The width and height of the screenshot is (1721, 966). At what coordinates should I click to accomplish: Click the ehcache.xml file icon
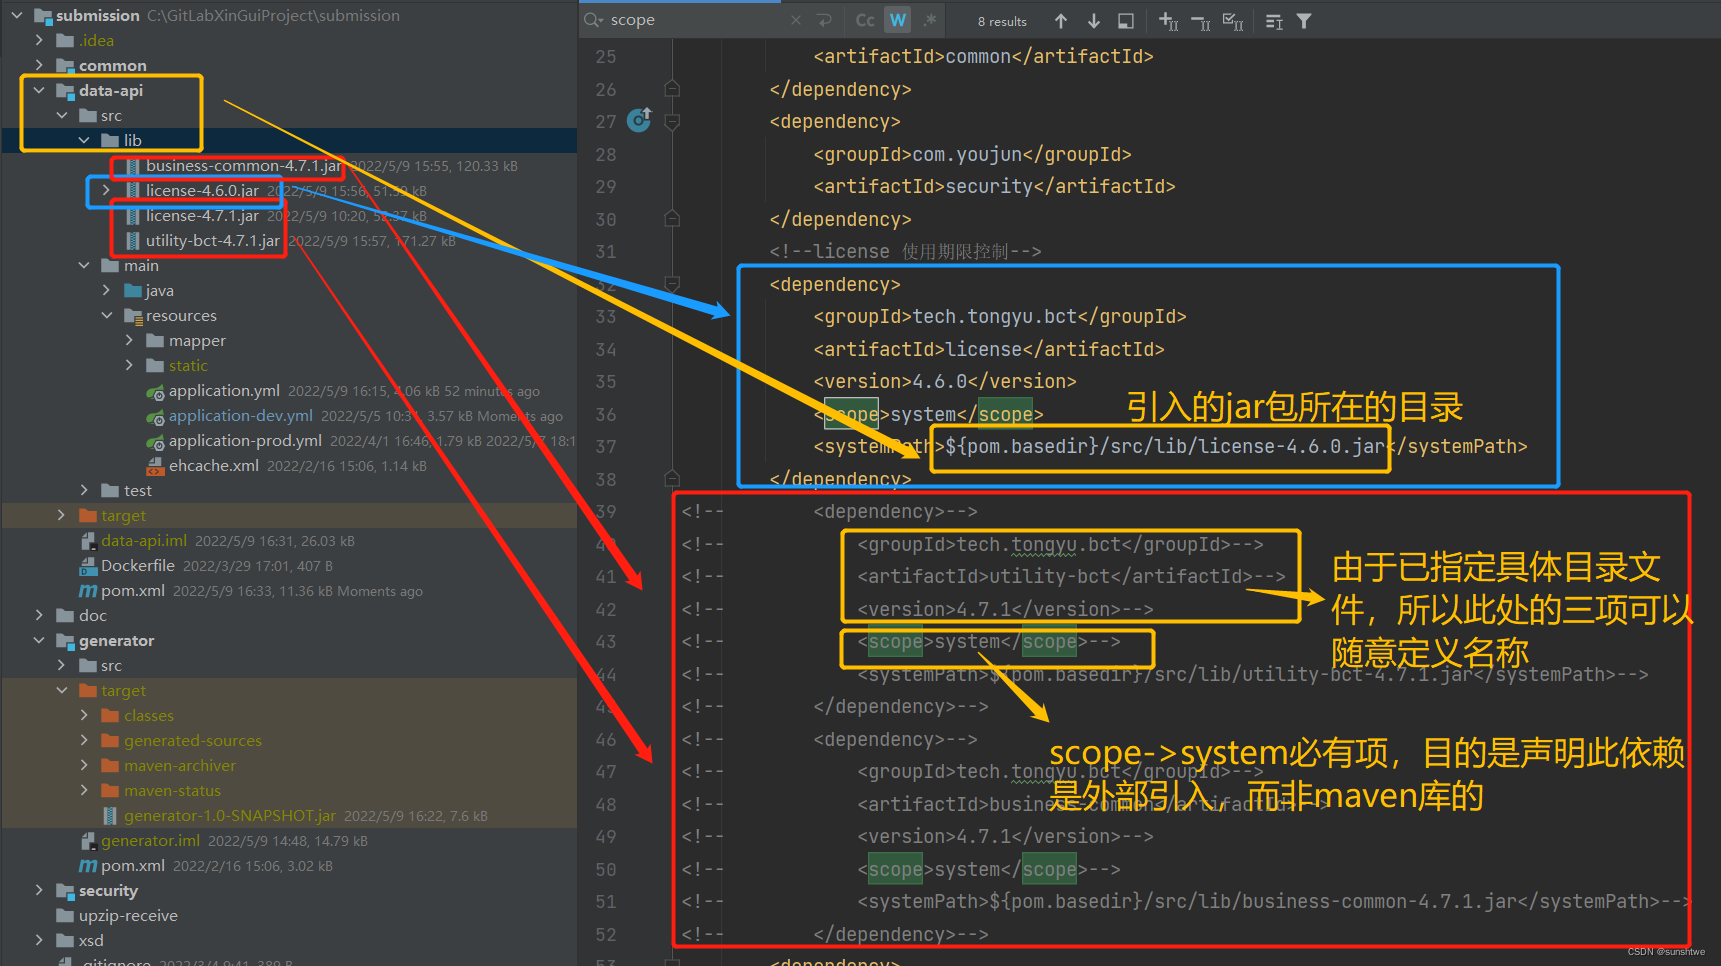click(155, 466)
